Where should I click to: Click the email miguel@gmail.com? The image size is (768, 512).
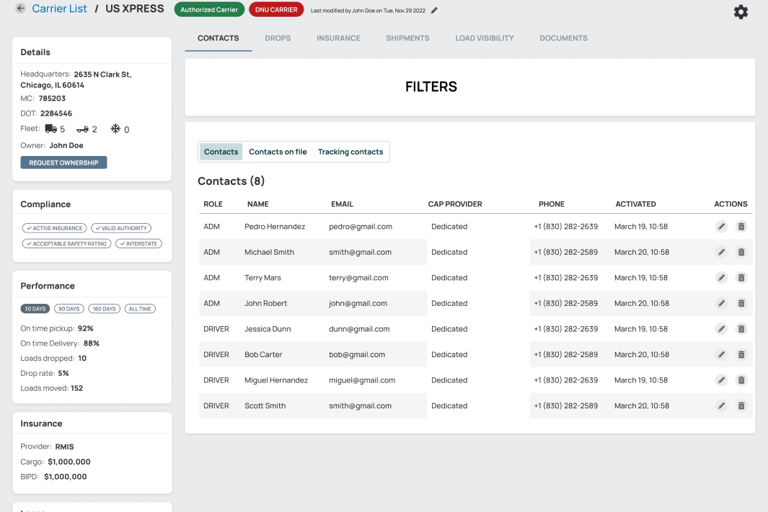pos(362,380)
